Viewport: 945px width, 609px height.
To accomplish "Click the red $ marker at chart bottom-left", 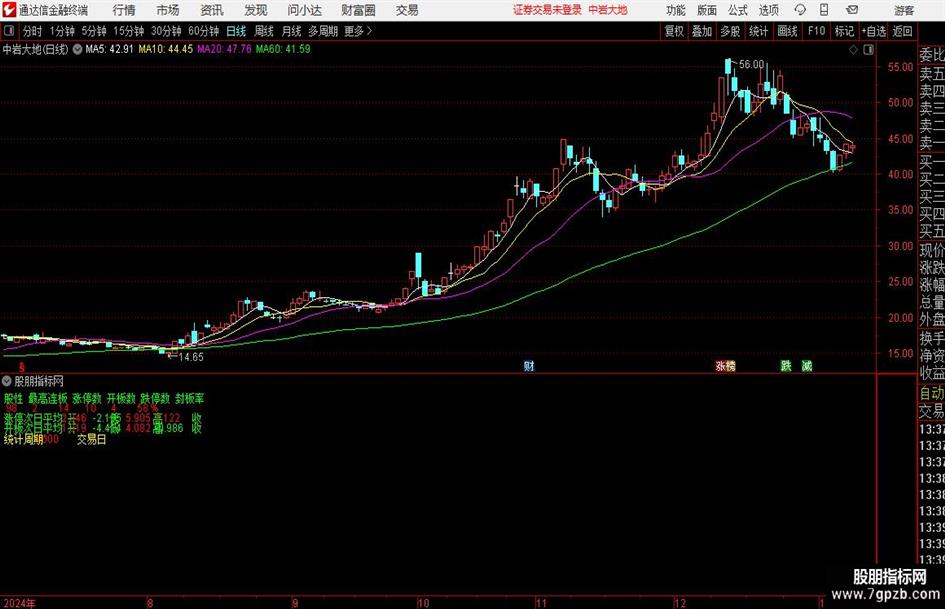I will click(x=22, y=366).
